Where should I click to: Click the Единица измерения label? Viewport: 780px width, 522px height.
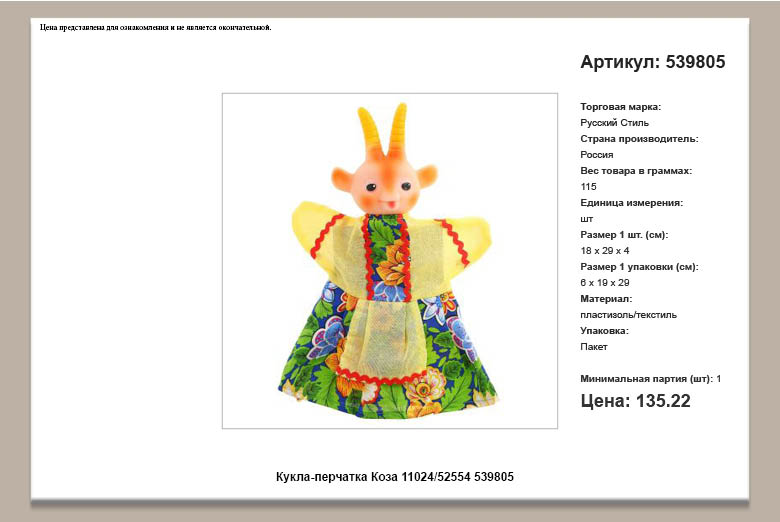(631, 203)
